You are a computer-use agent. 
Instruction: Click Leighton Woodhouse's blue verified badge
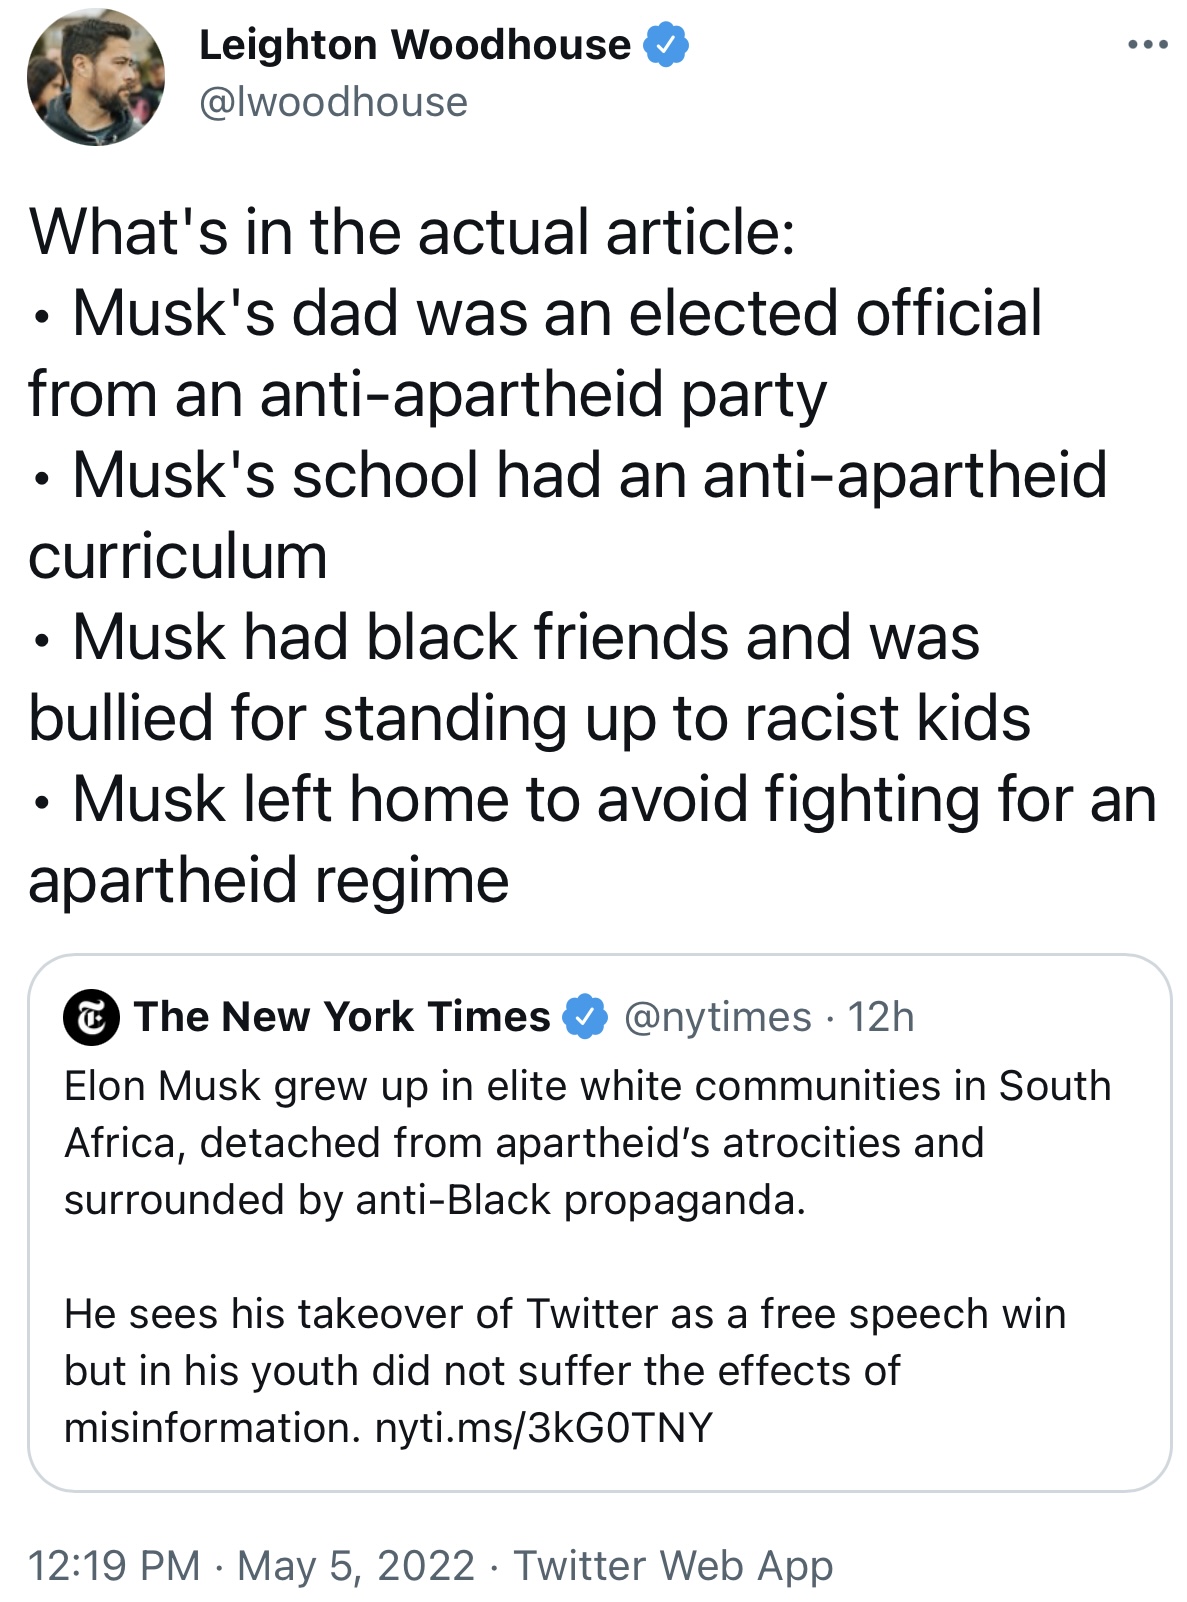click(666, 45)
